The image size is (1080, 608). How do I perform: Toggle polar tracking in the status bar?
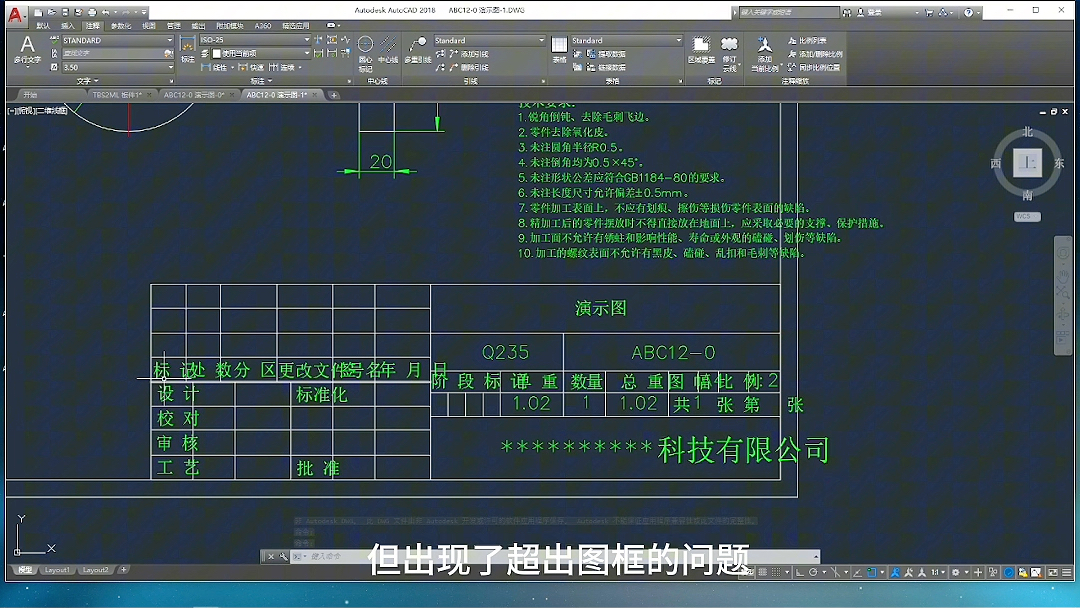[x=814, y=573]
